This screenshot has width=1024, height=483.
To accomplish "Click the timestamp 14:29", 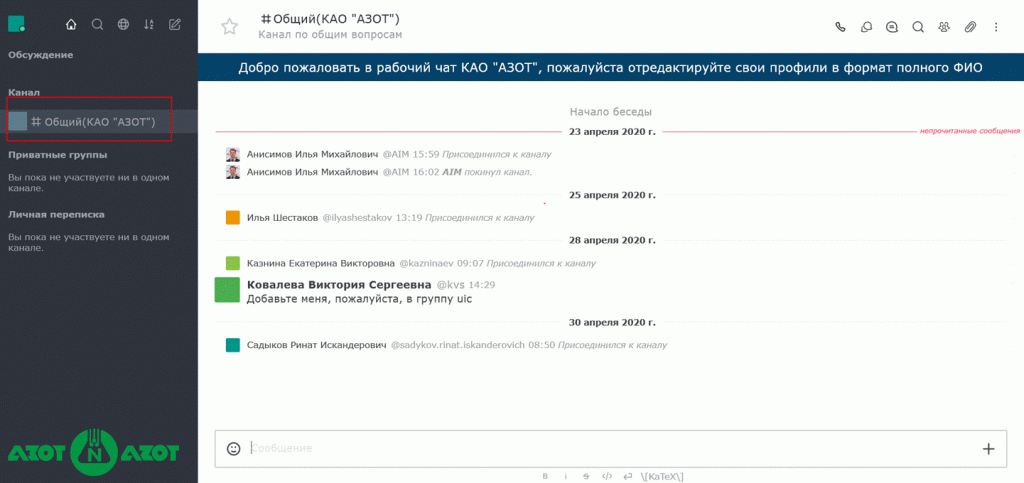I will (482, 285).
